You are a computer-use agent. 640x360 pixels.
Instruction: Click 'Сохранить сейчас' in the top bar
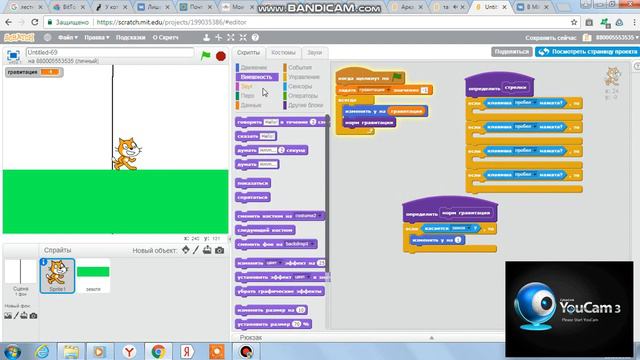click(551, 38)
